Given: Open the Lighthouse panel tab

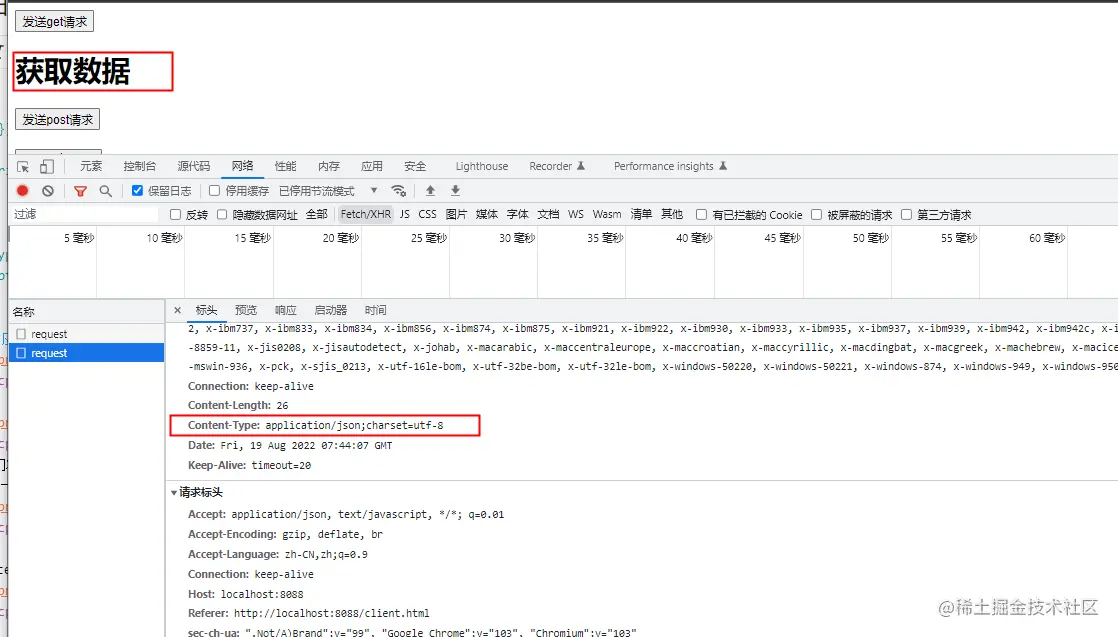Looking at the screenshot, I should (482, 166).
